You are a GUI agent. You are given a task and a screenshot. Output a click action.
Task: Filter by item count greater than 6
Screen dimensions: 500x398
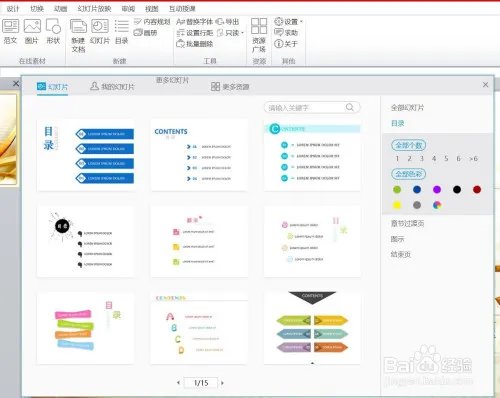point(473,159)
